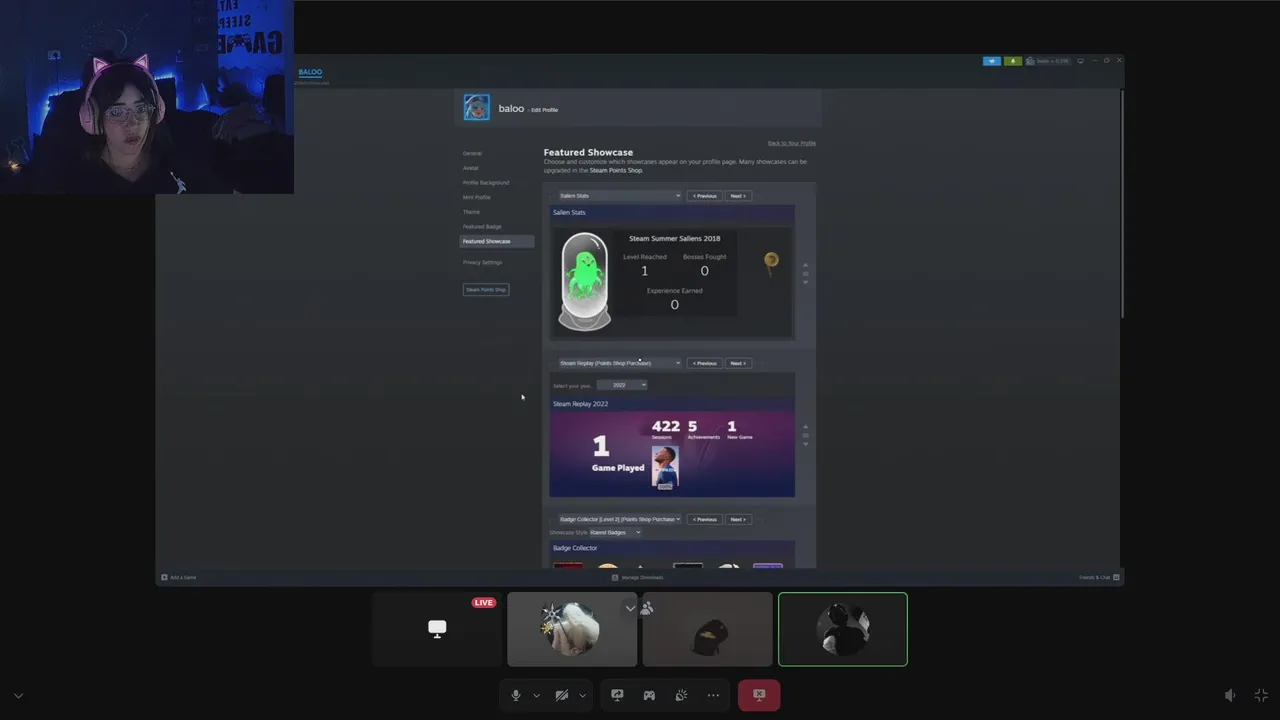1280x720 pixels.
Task: Open Theme settings section
Action: (x=471, y=212)
